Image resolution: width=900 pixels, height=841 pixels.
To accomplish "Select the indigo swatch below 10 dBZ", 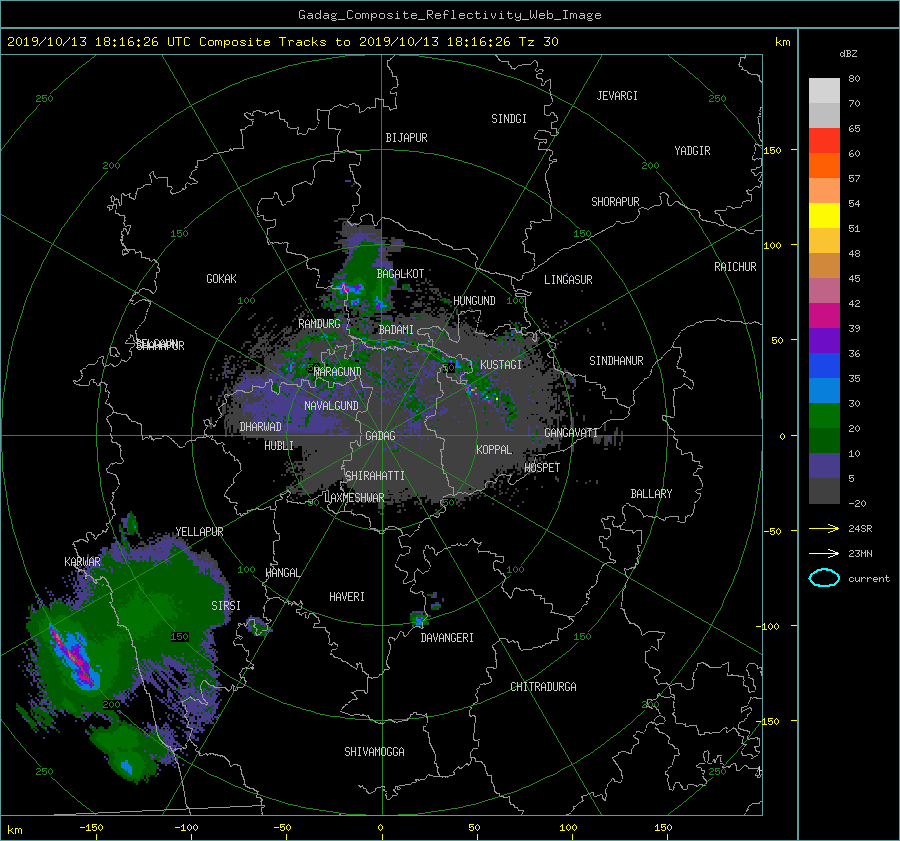I will [x=824, y=466].
